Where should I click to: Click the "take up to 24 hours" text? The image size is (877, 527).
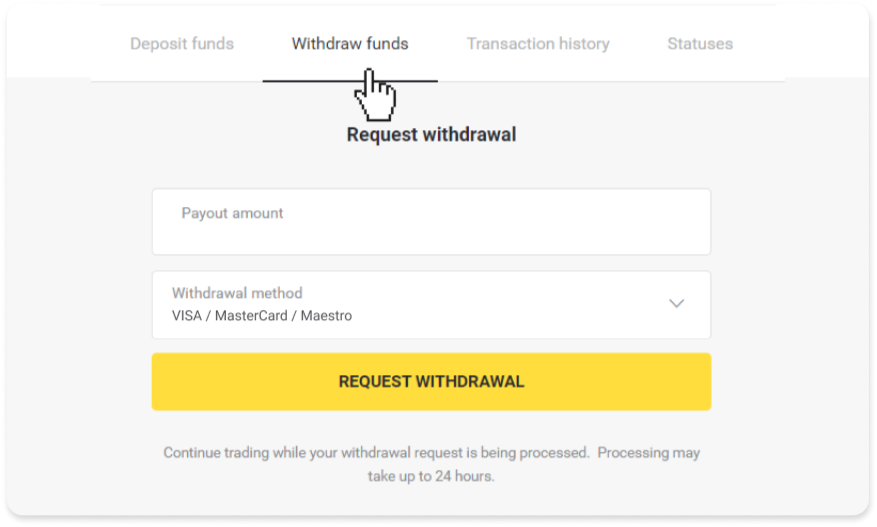[431, 476]
